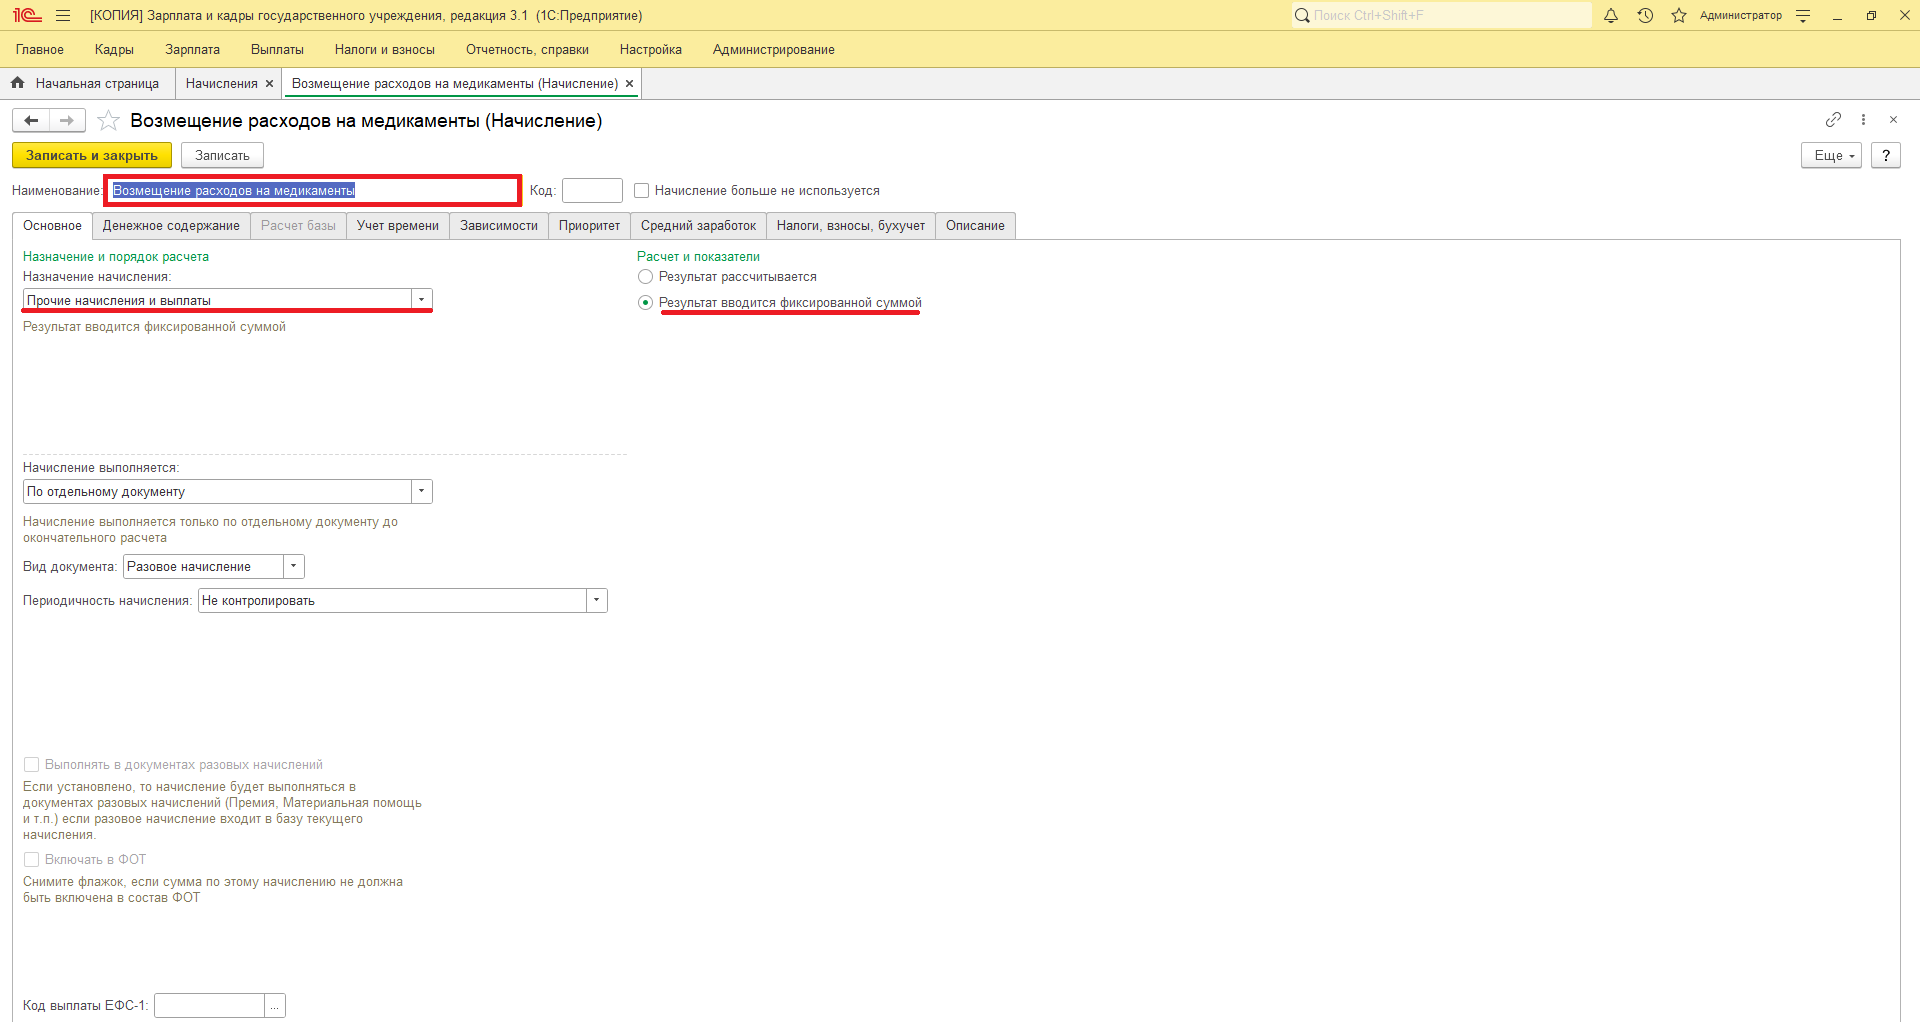Copy link to this form icon
The width and height of the screenshot is (1920, 1022).
[x=1833, y=120]
